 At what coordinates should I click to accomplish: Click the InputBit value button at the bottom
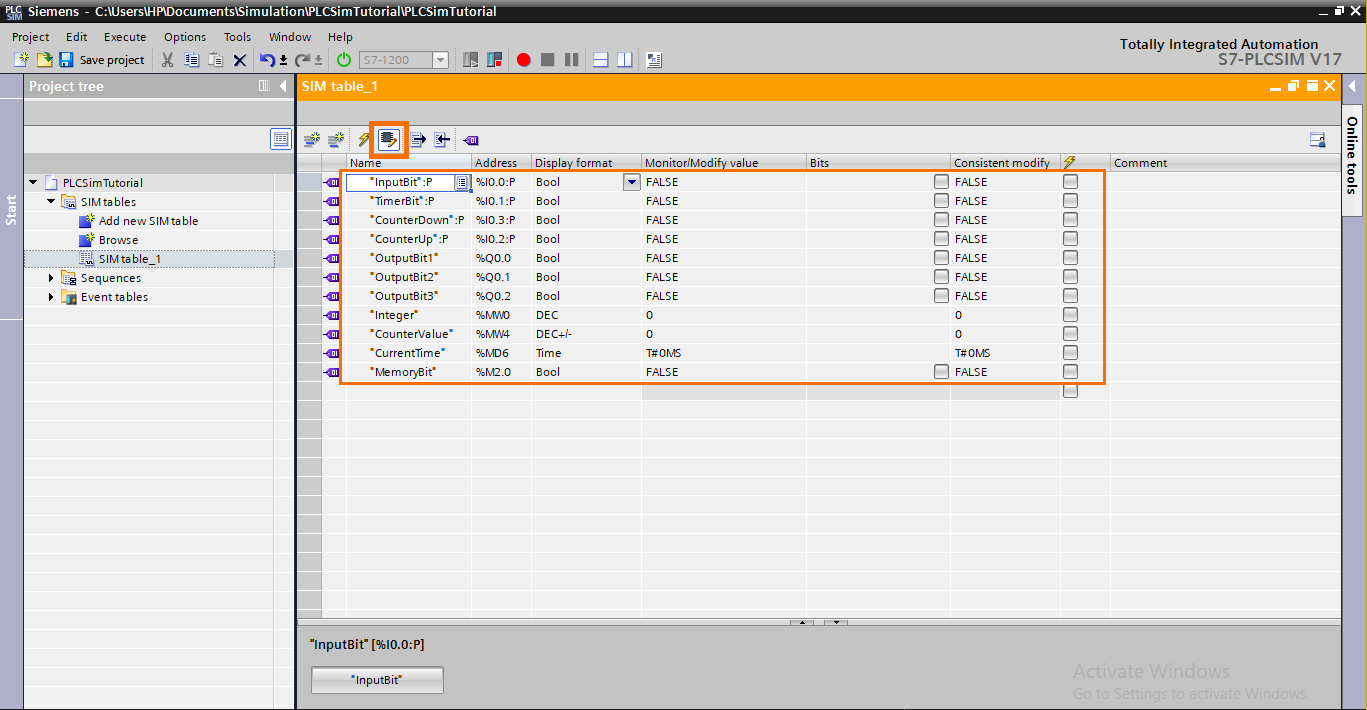(377, 679)
